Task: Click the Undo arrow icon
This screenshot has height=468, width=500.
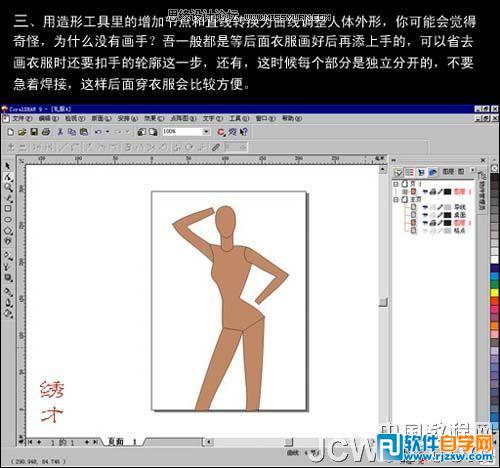Action: point(98,132)
